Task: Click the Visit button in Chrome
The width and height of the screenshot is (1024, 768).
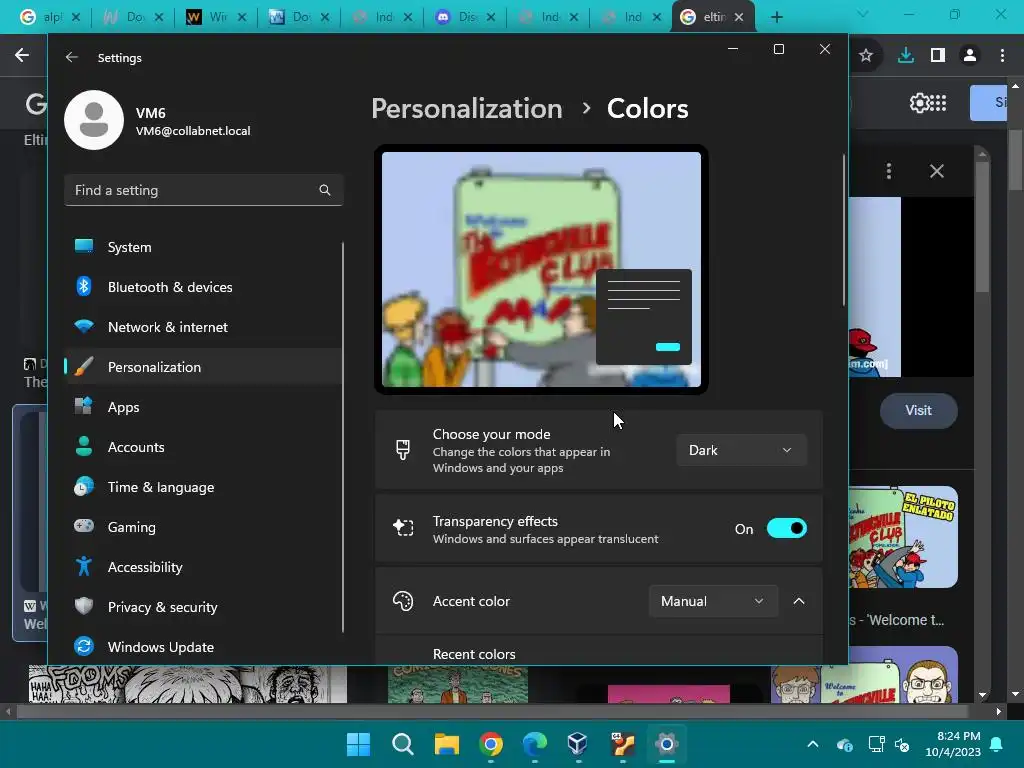Action: coord(918,410)
